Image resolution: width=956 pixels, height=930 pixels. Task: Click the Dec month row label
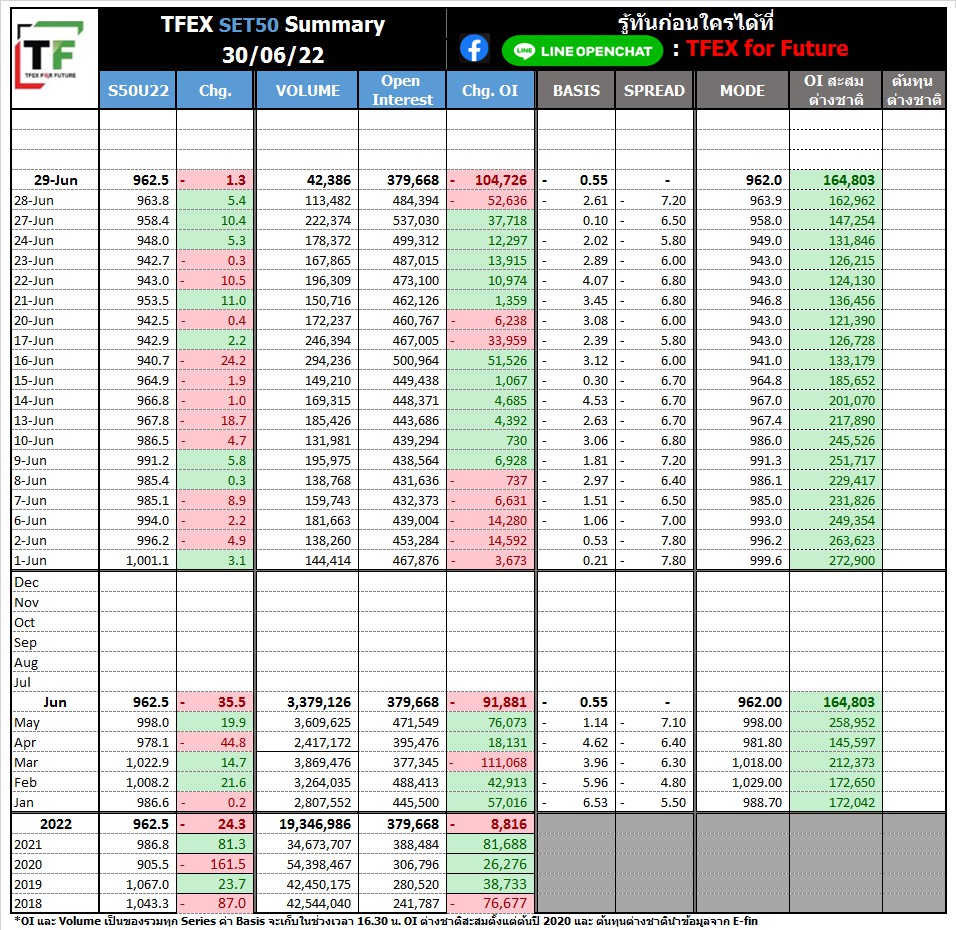tap(26, 582)
